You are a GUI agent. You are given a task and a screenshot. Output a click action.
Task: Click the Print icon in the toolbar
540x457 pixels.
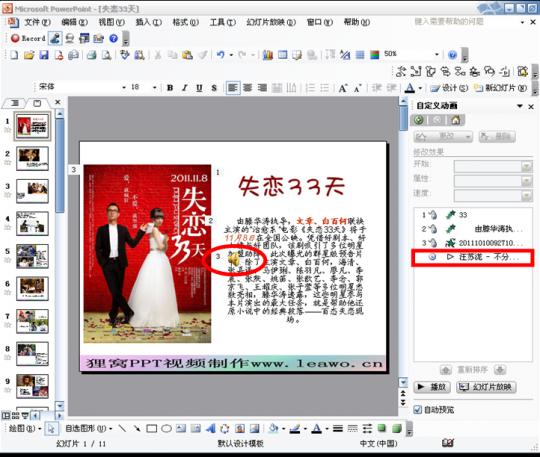91,55
